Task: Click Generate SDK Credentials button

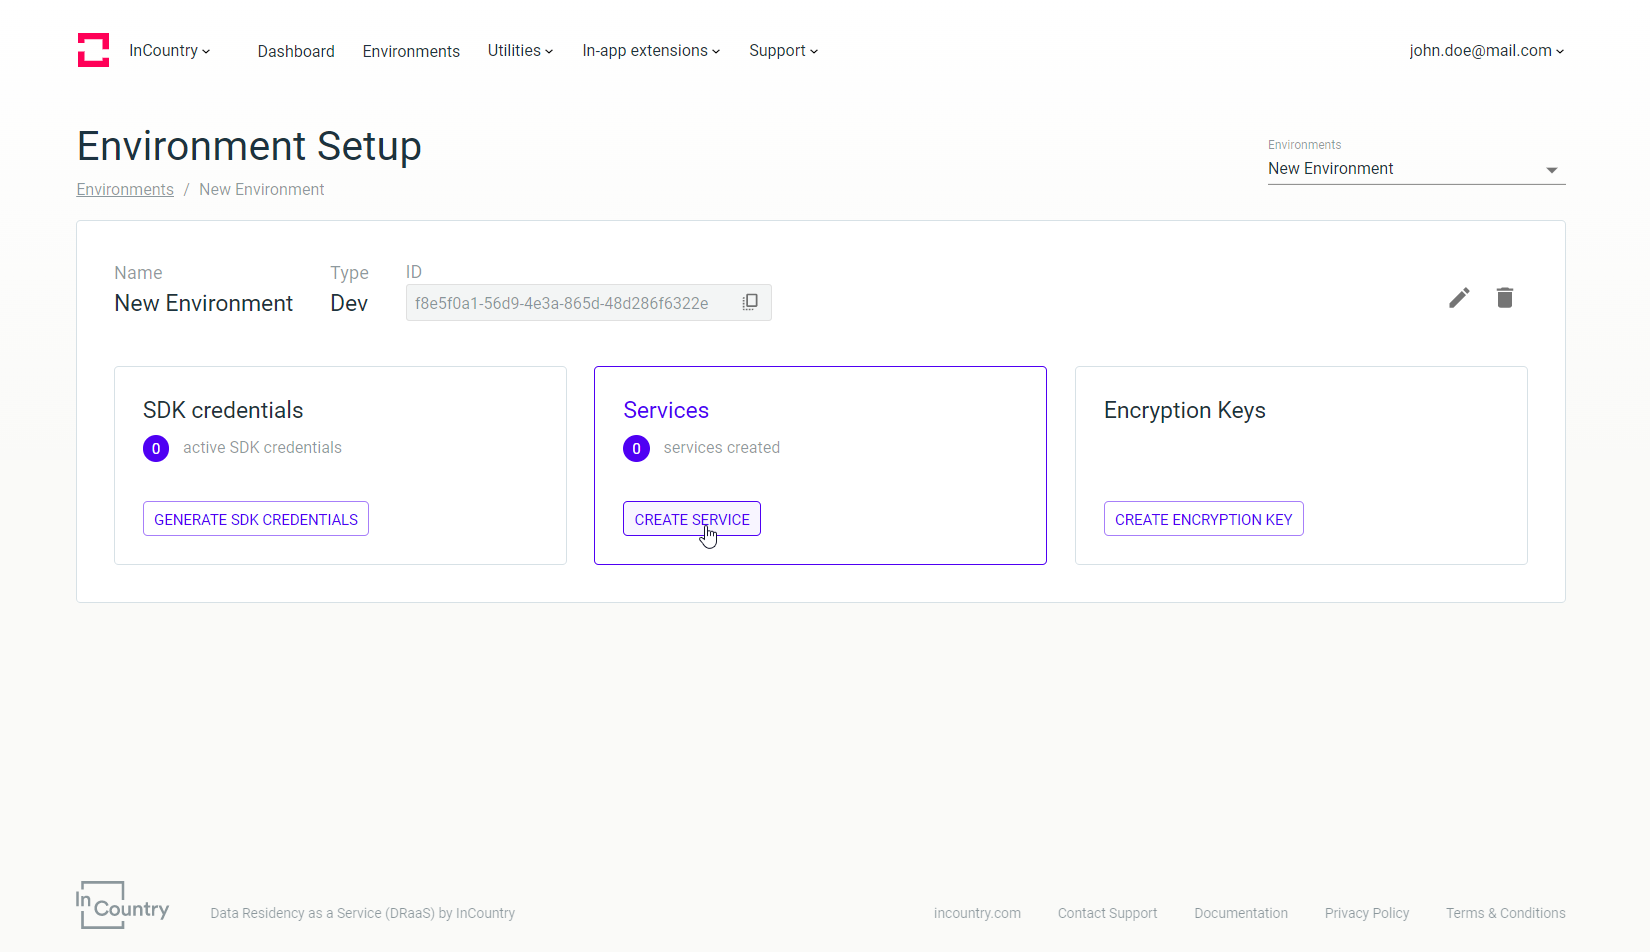Action: pyautogui.click(x=256, y=519)
